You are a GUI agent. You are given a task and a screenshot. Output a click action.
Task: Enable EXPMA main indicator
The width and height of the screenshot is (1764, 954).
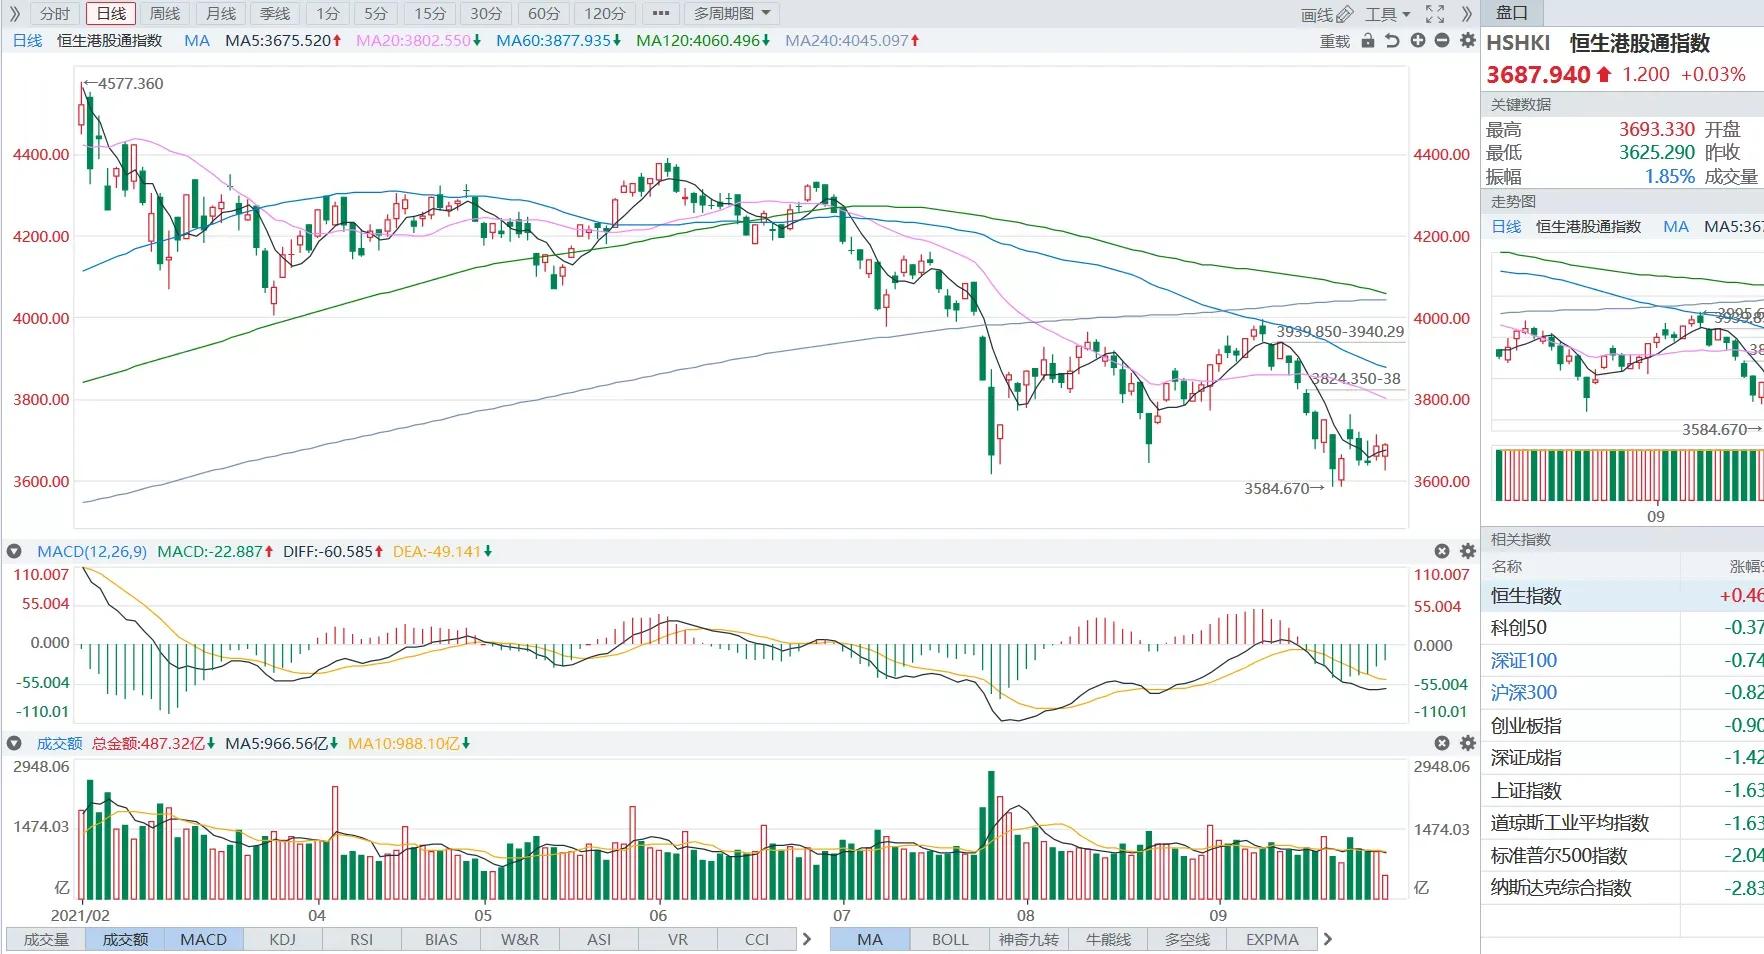1272,939
